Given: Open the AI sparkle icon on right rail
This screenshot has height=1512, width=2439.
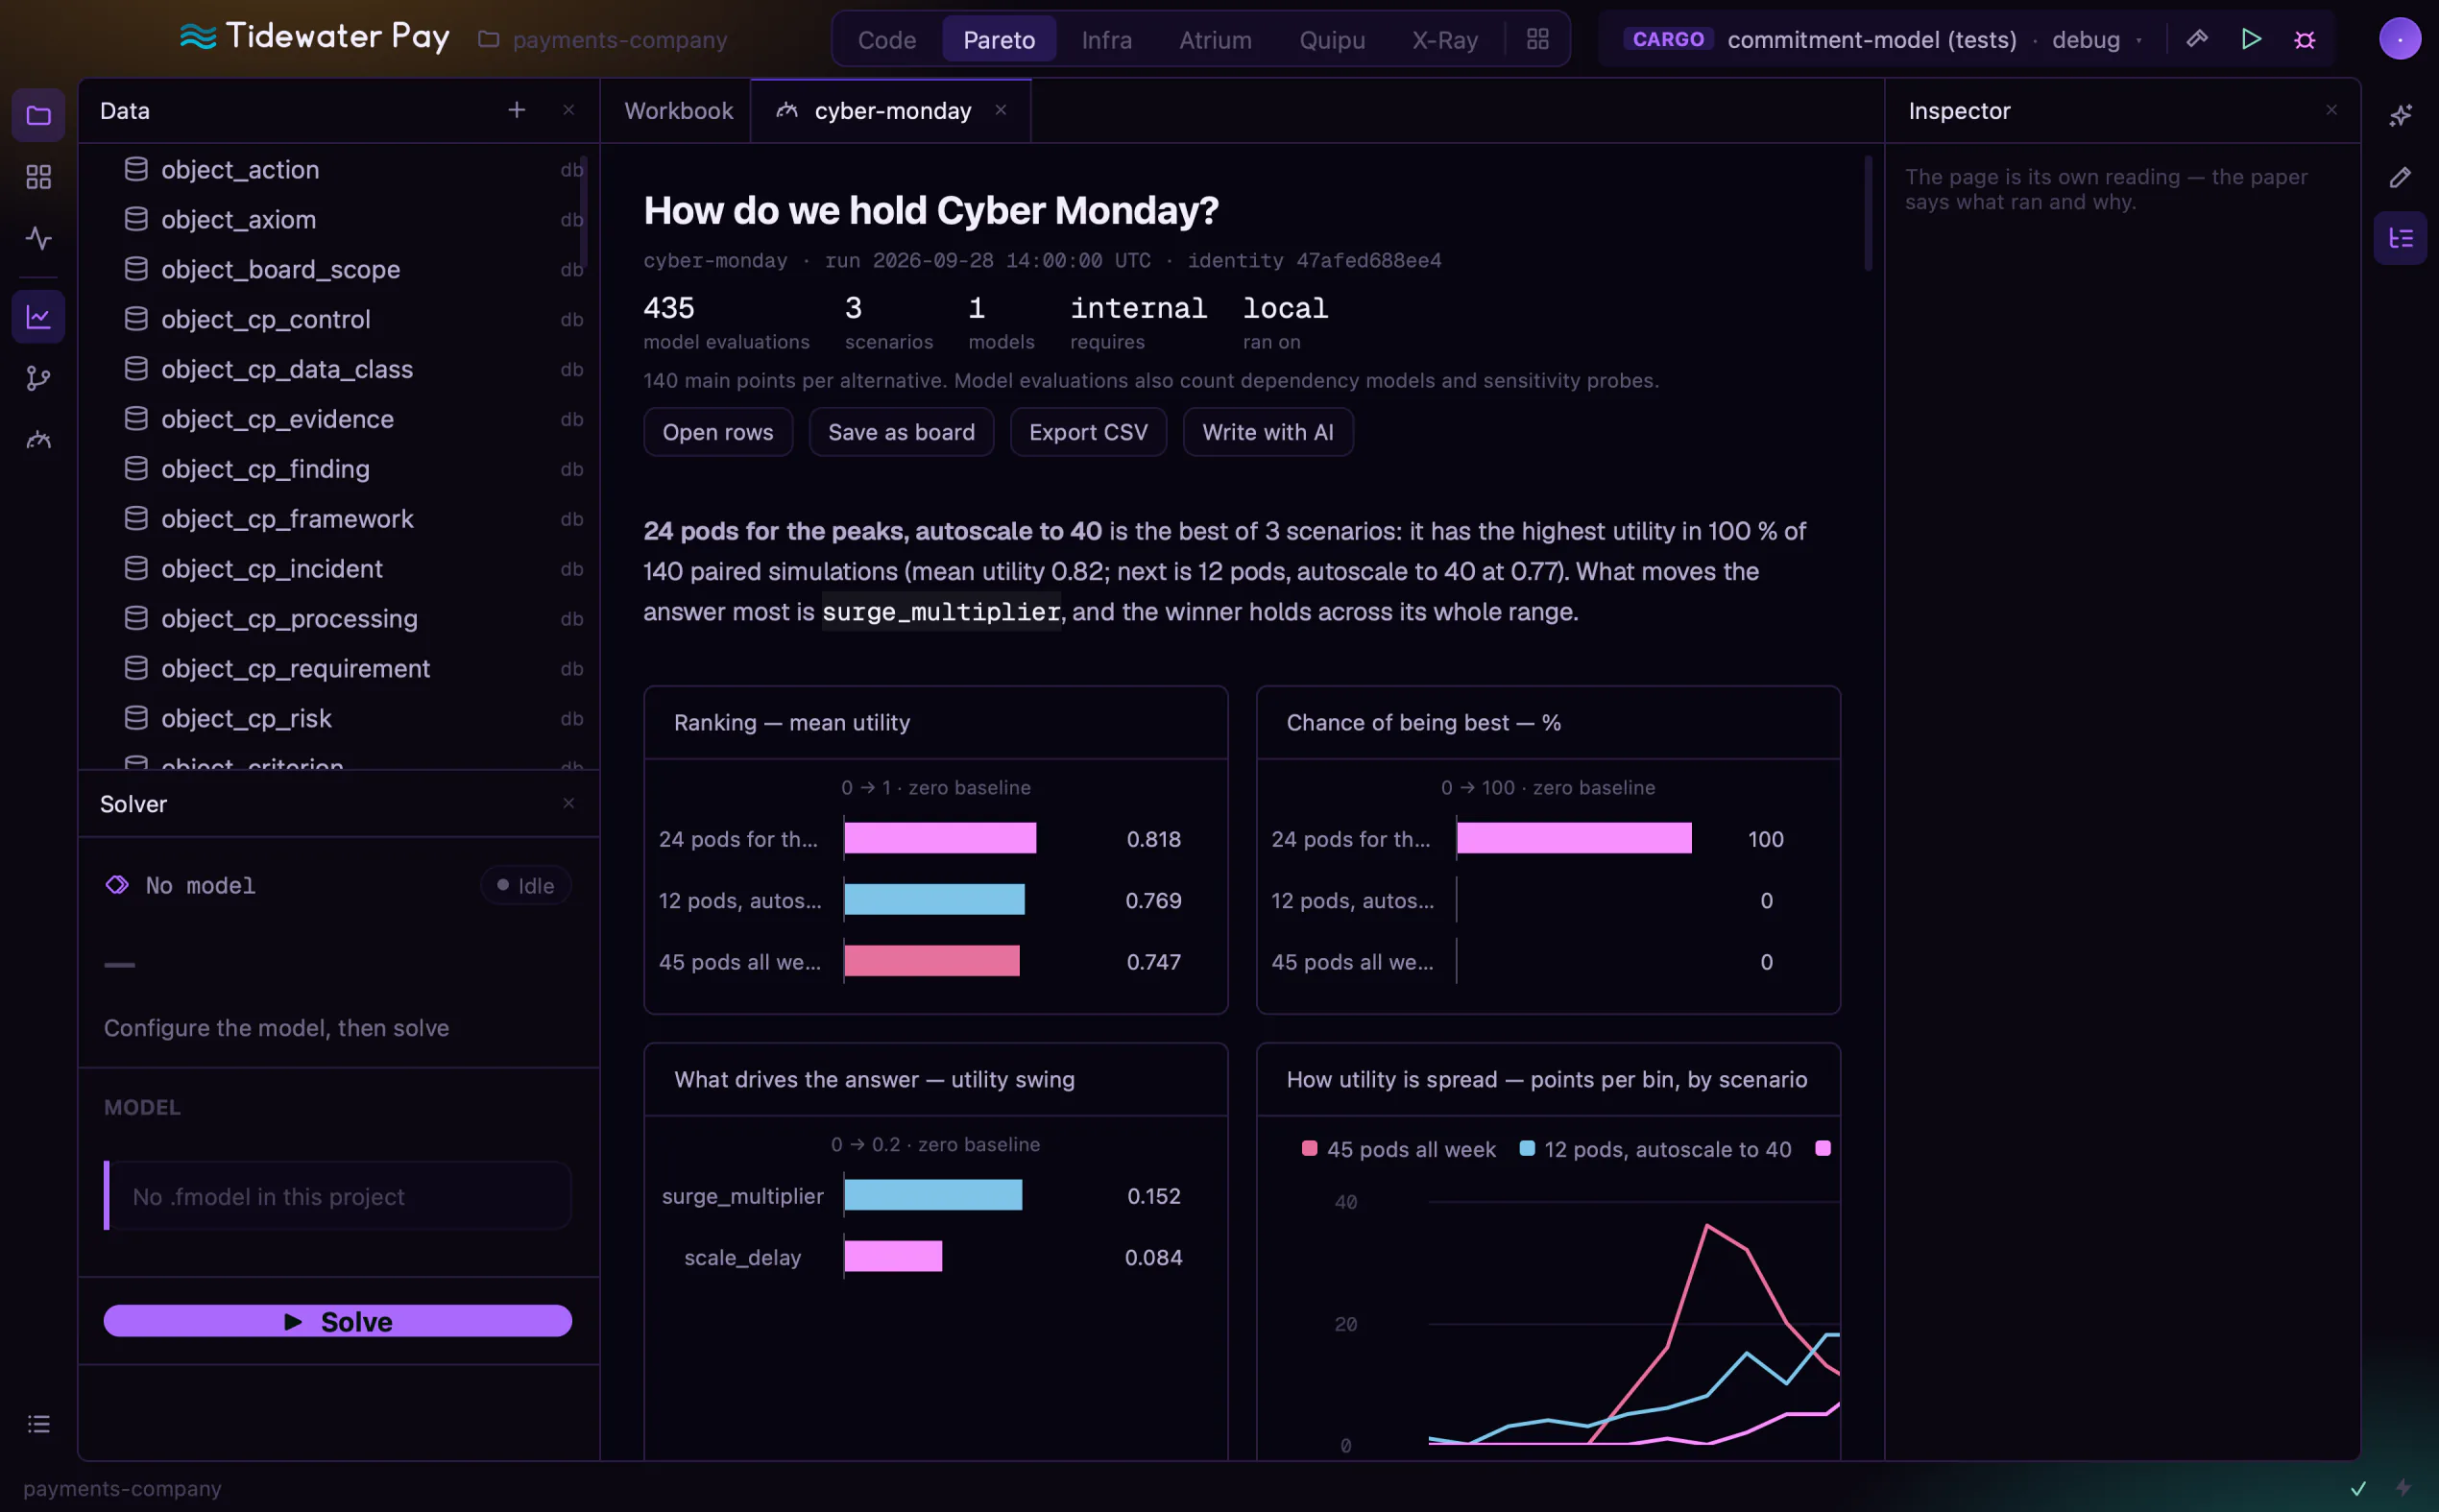Looking at the screenshot, I should (x=2399, y=116).
